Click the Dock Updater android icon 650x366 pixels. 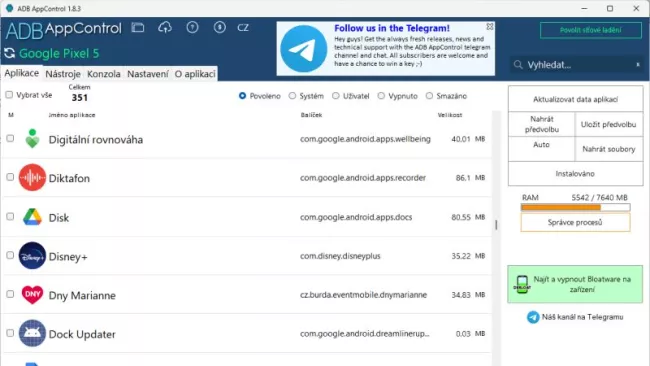(x=32, y=333)
